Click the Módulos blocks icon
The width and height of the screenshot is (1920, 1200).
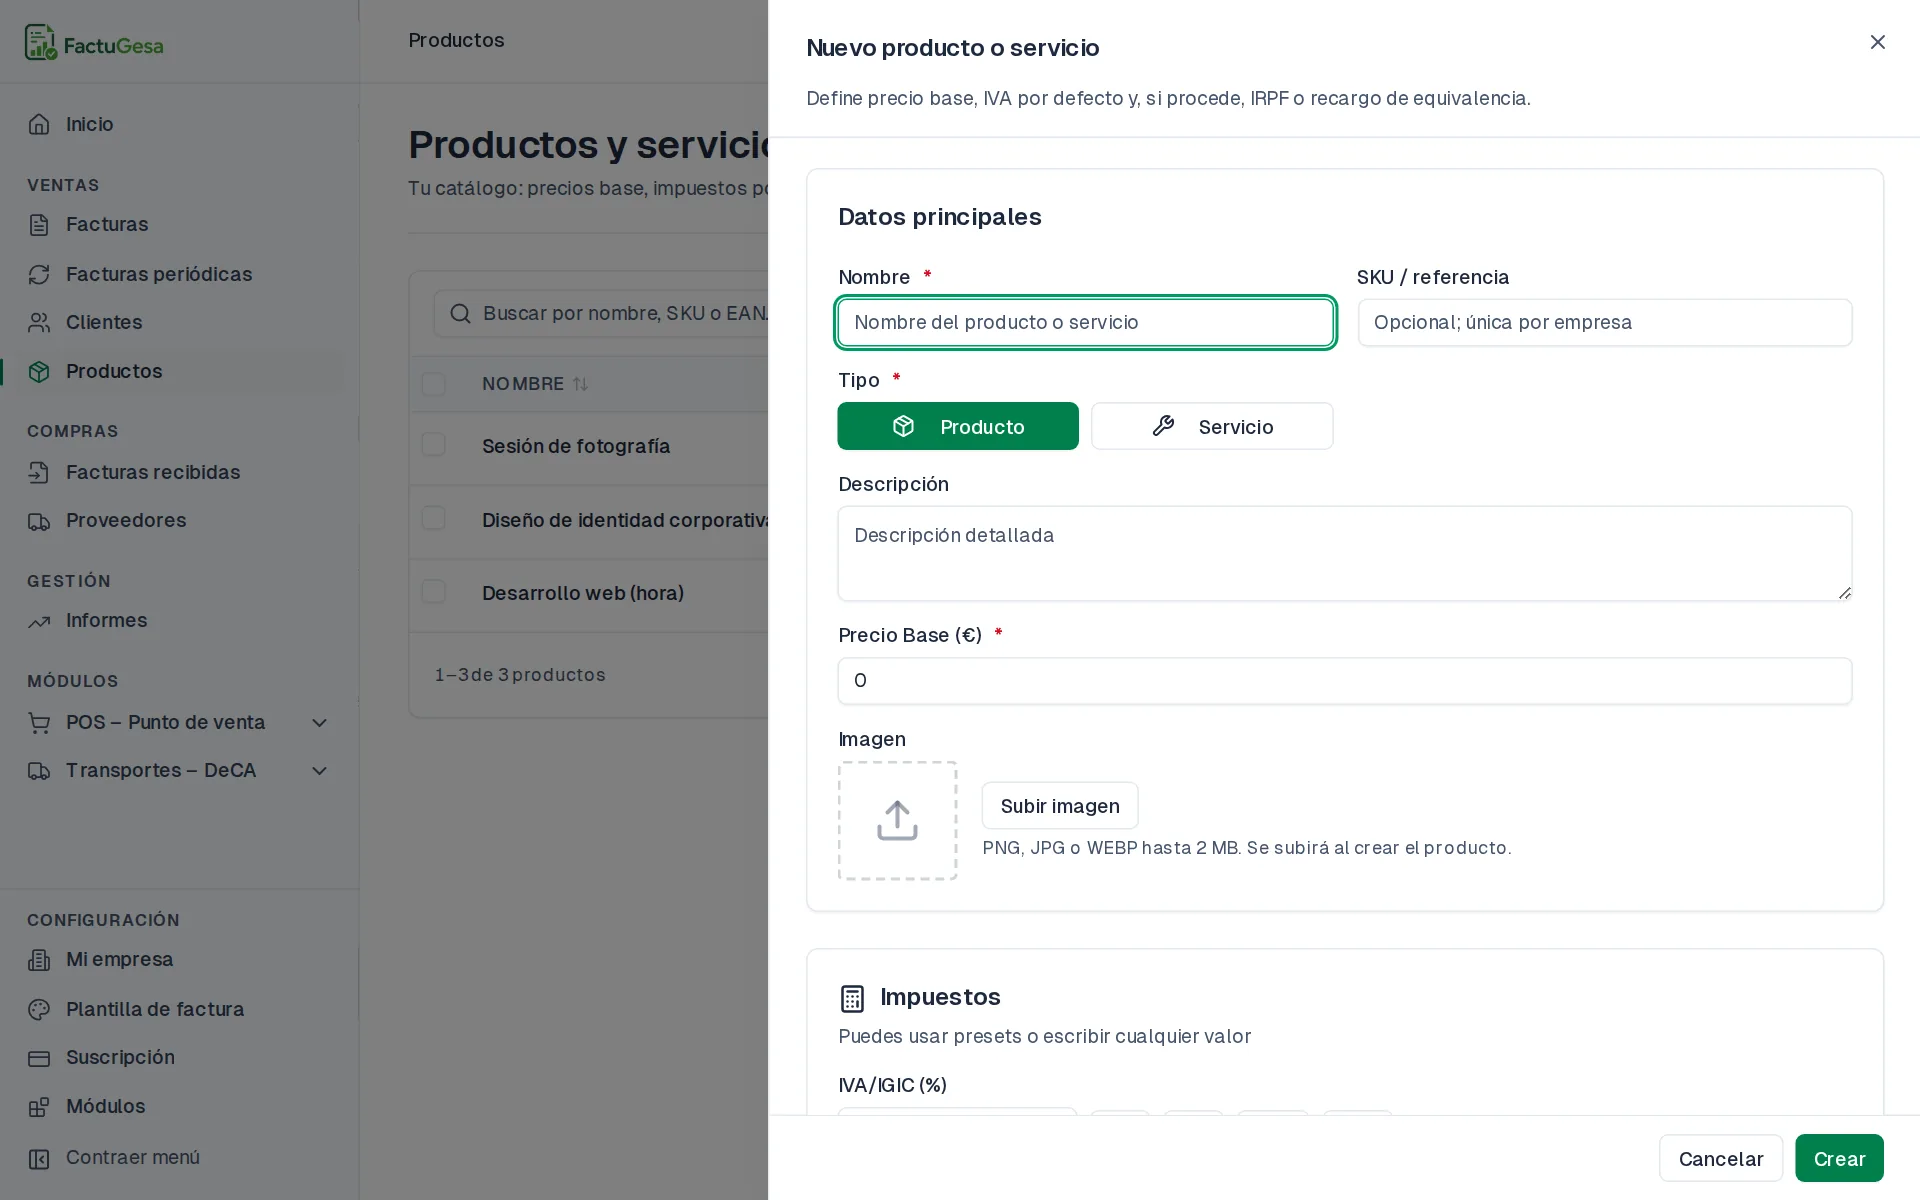tap(39, 1107)
